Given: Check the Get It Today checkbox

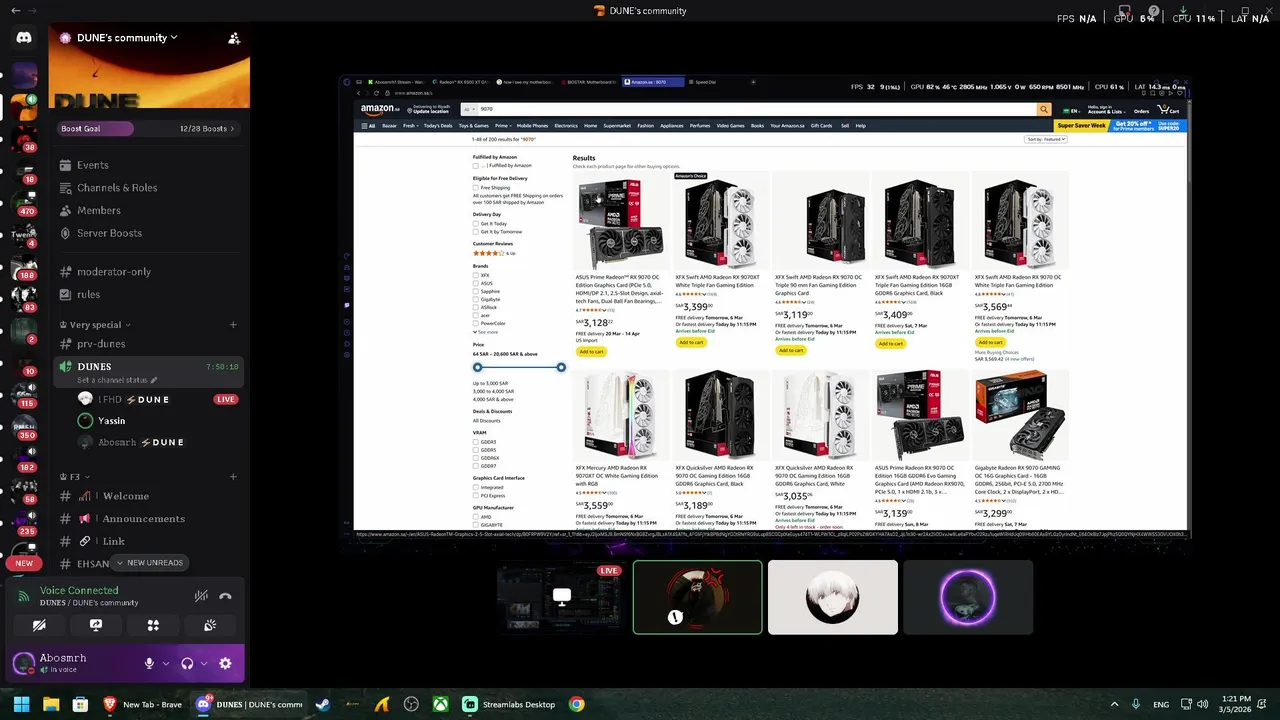Looking at the screenshot, I should [x=476, y=223].
